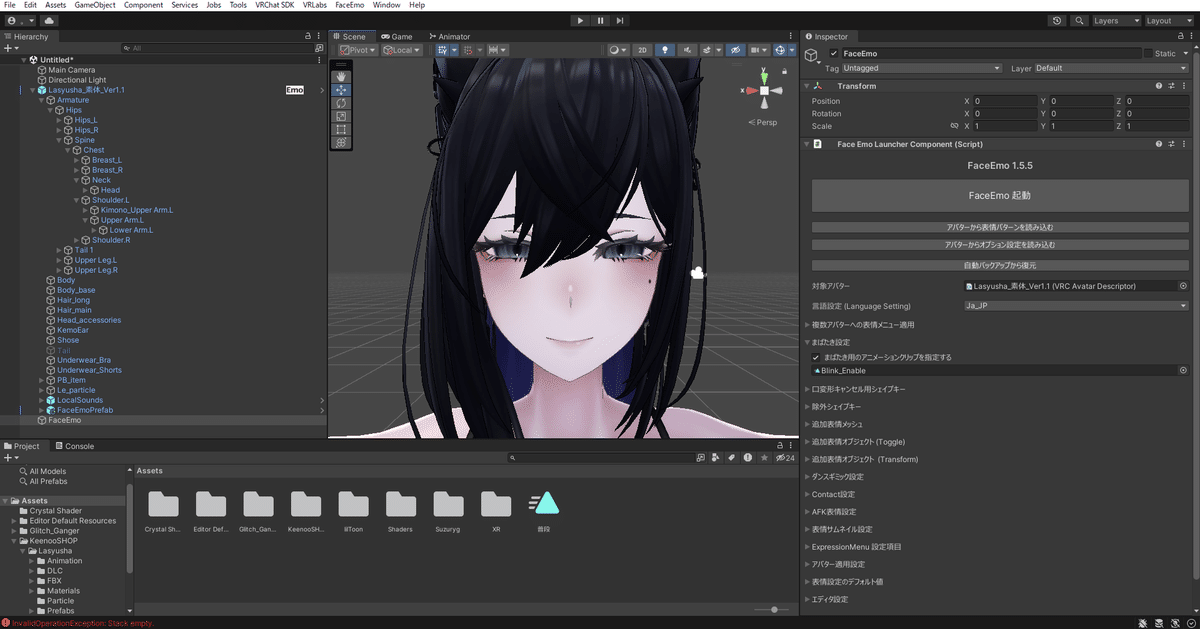Click the FaceEmo 起動 button

(x=1000, y=195)
